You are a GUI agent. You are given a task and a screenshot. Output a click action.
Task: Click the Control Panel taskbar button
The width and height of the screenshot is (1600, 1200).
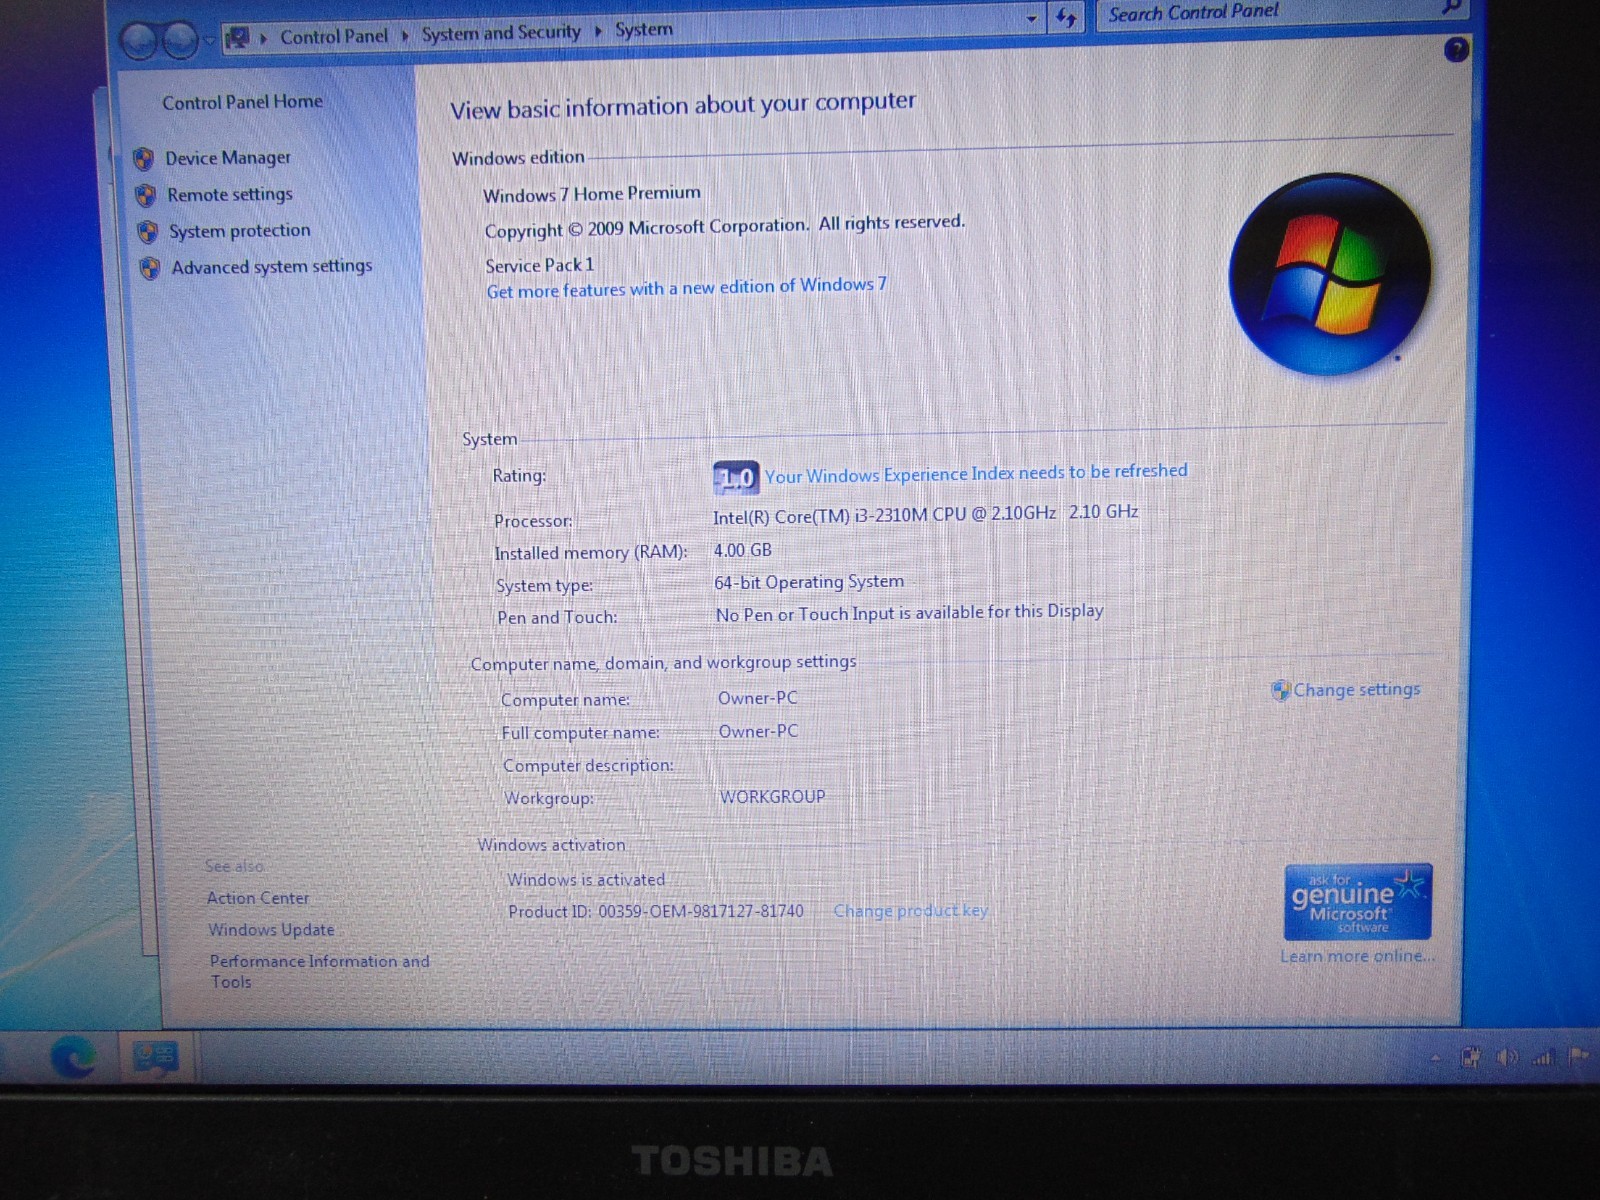pos(155,1058)
